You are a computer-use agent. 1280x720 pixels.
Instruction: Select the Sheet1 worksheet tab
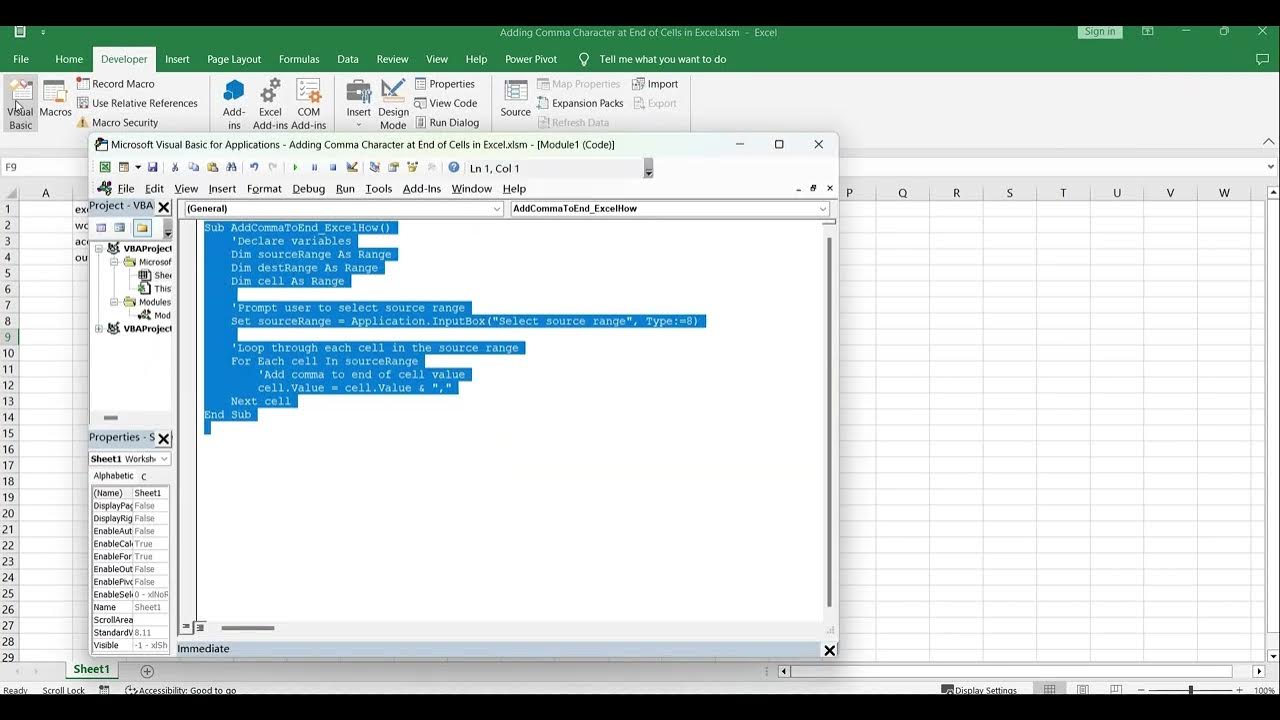[x=91, y=669]
